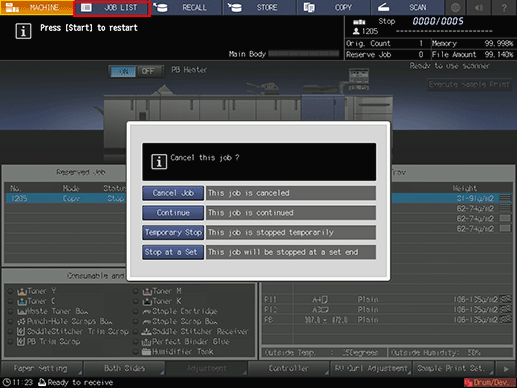The width and height of the screenshot is (517, 388).
Task: Open the SCAN tab
Action: point(407,7)
